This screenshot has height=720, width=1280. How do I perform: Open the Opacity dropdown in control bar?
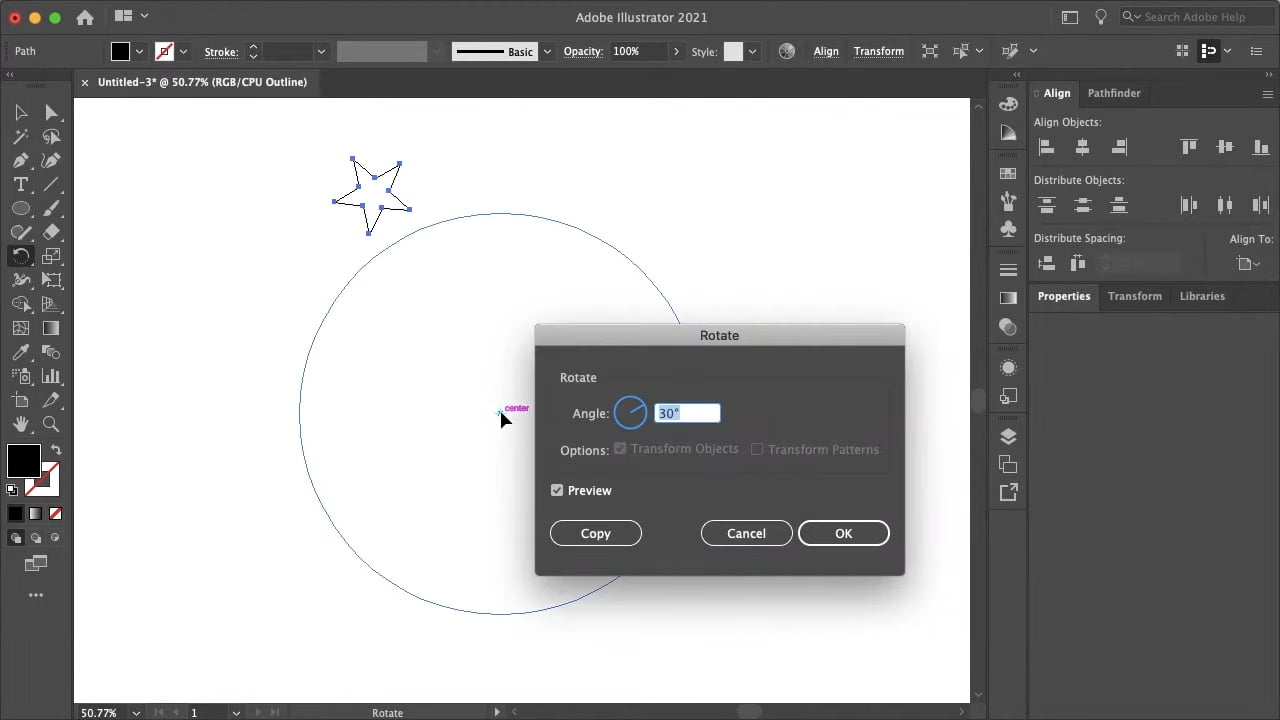click(x=676, y=51)
